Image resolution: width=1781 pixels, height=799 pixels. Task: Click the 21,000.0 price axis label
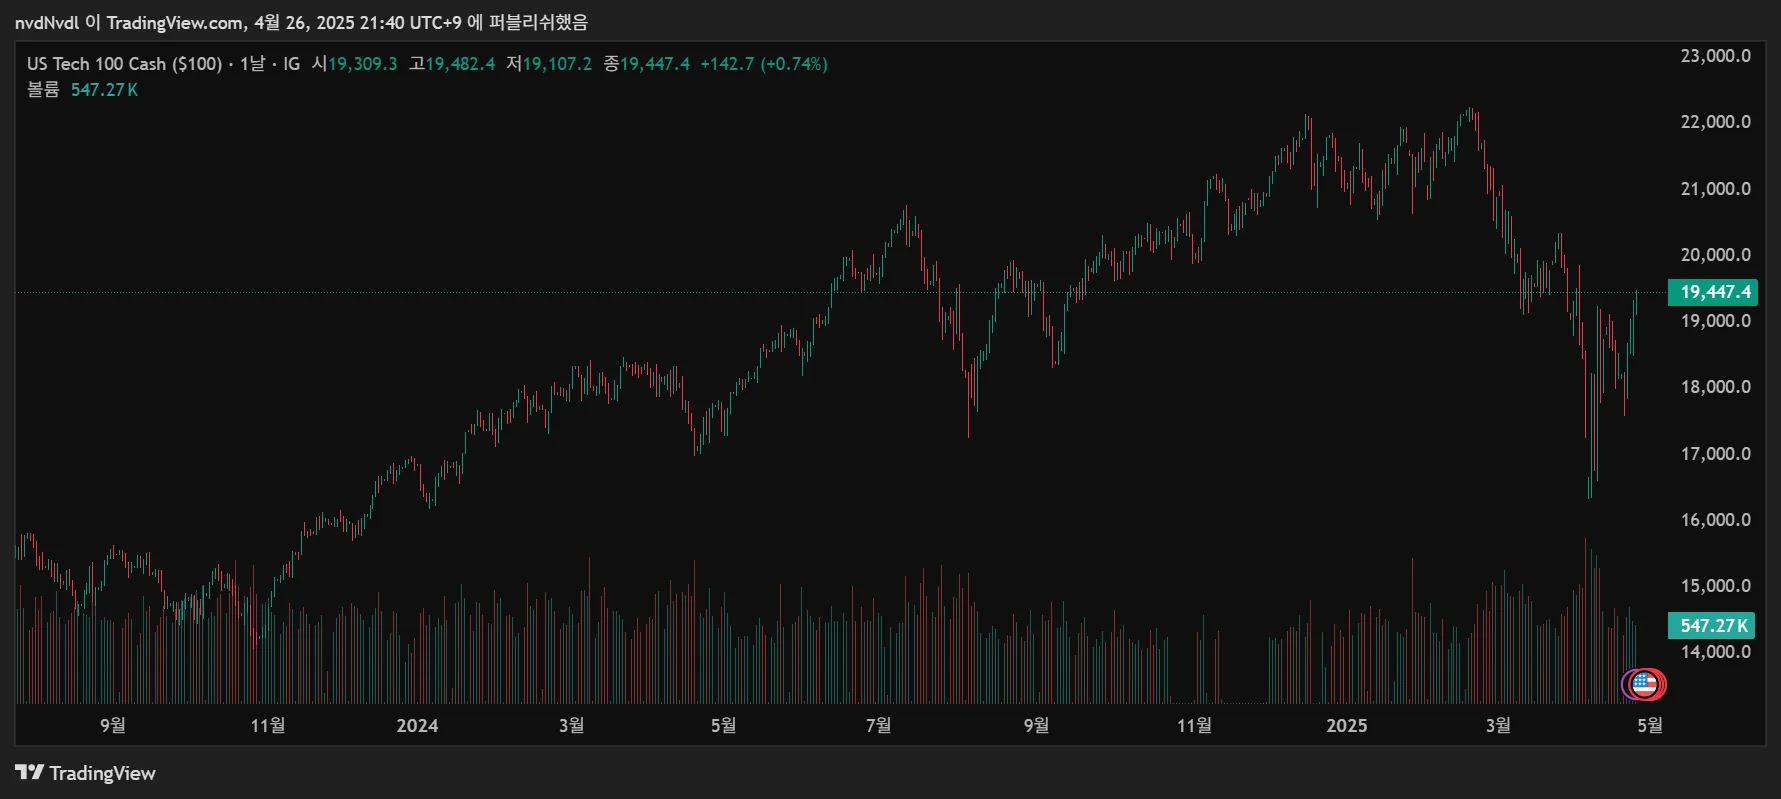[1716, 189]
